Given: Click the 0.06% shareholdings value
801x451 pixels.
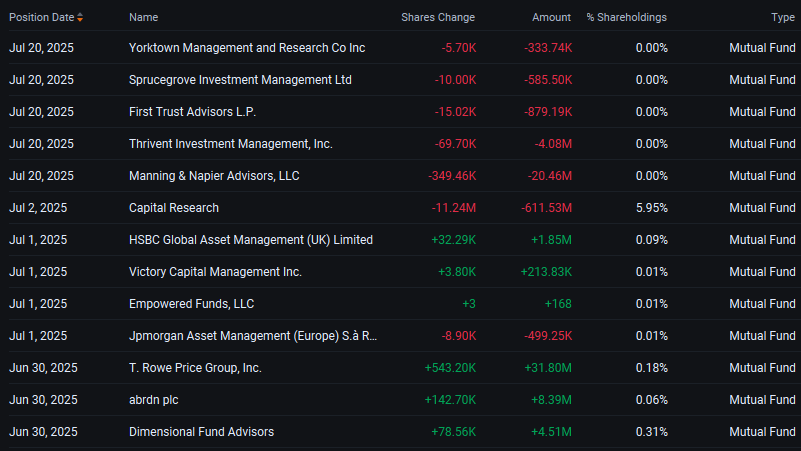Looking at the screenshot, I should pos(652,400).
